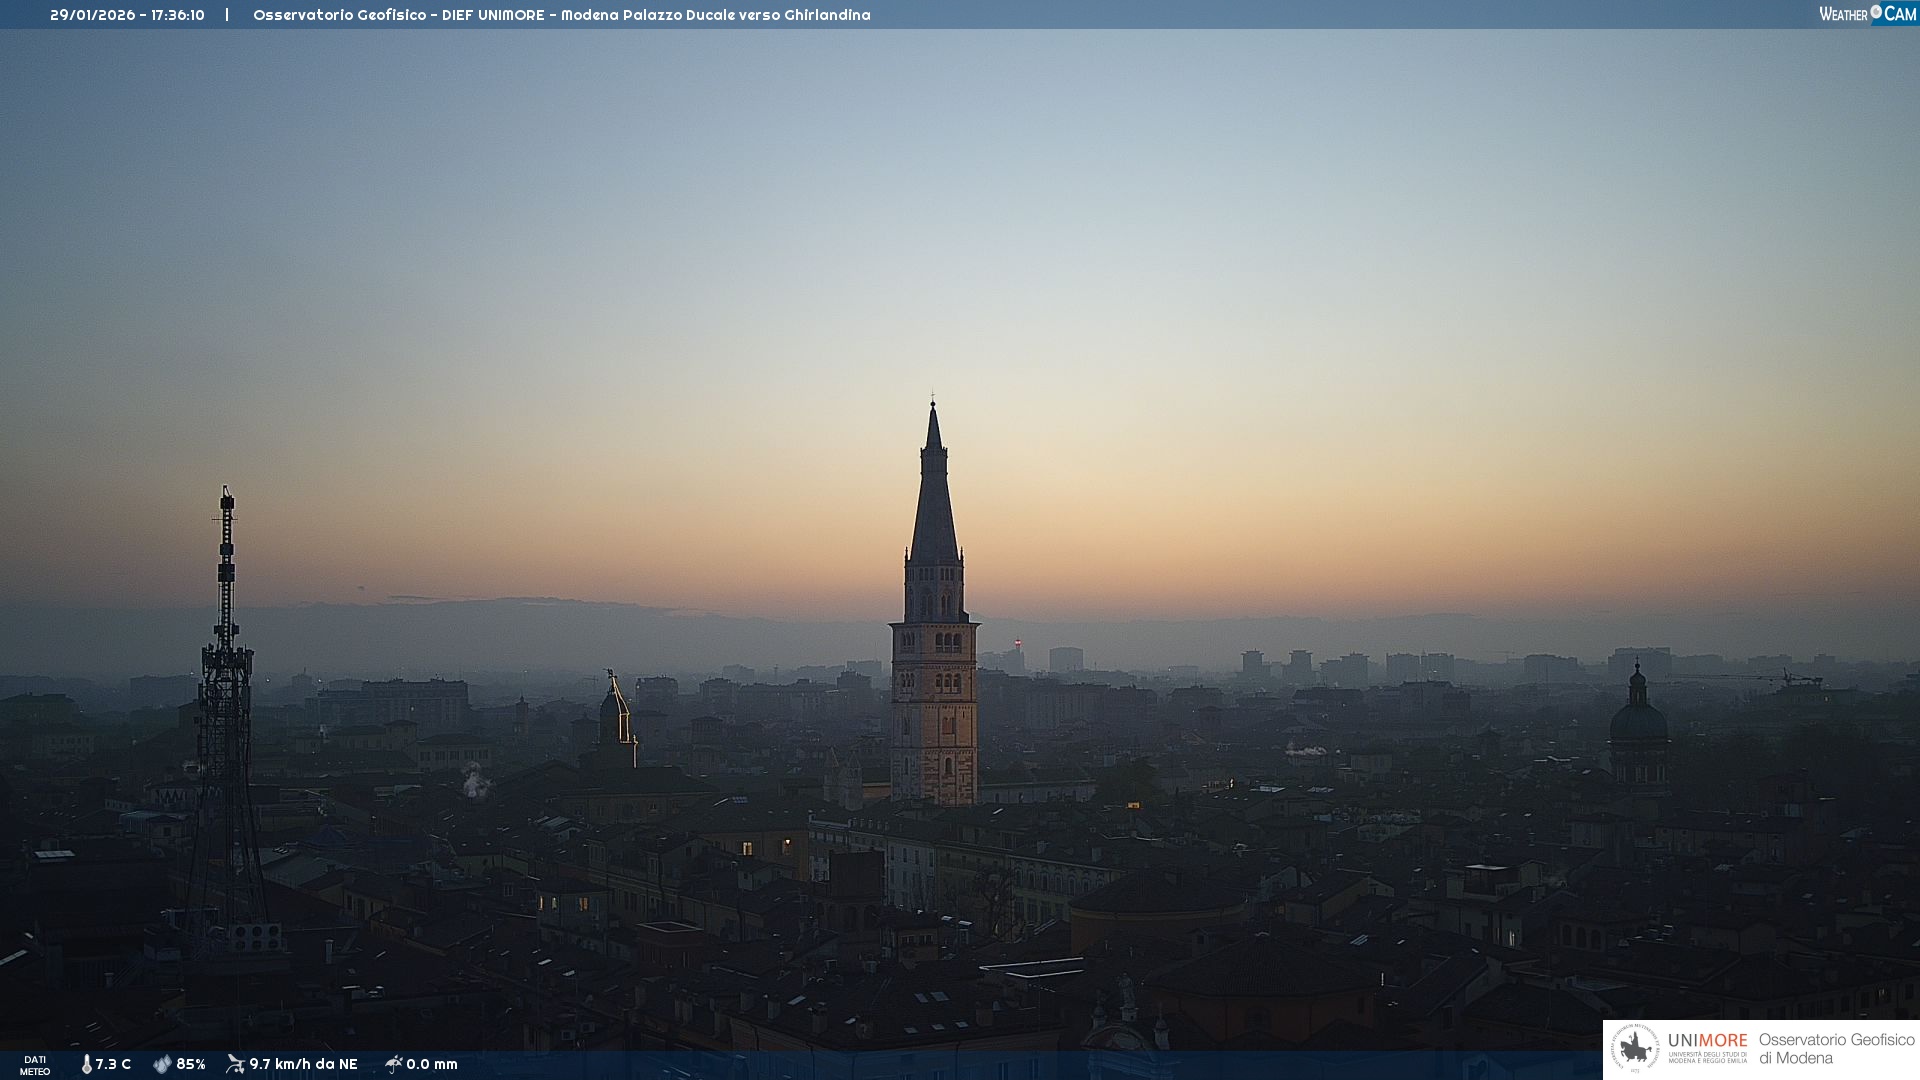Click the 0.0 mm rainfall value
The image size is (1920, 1080).
432,1064
